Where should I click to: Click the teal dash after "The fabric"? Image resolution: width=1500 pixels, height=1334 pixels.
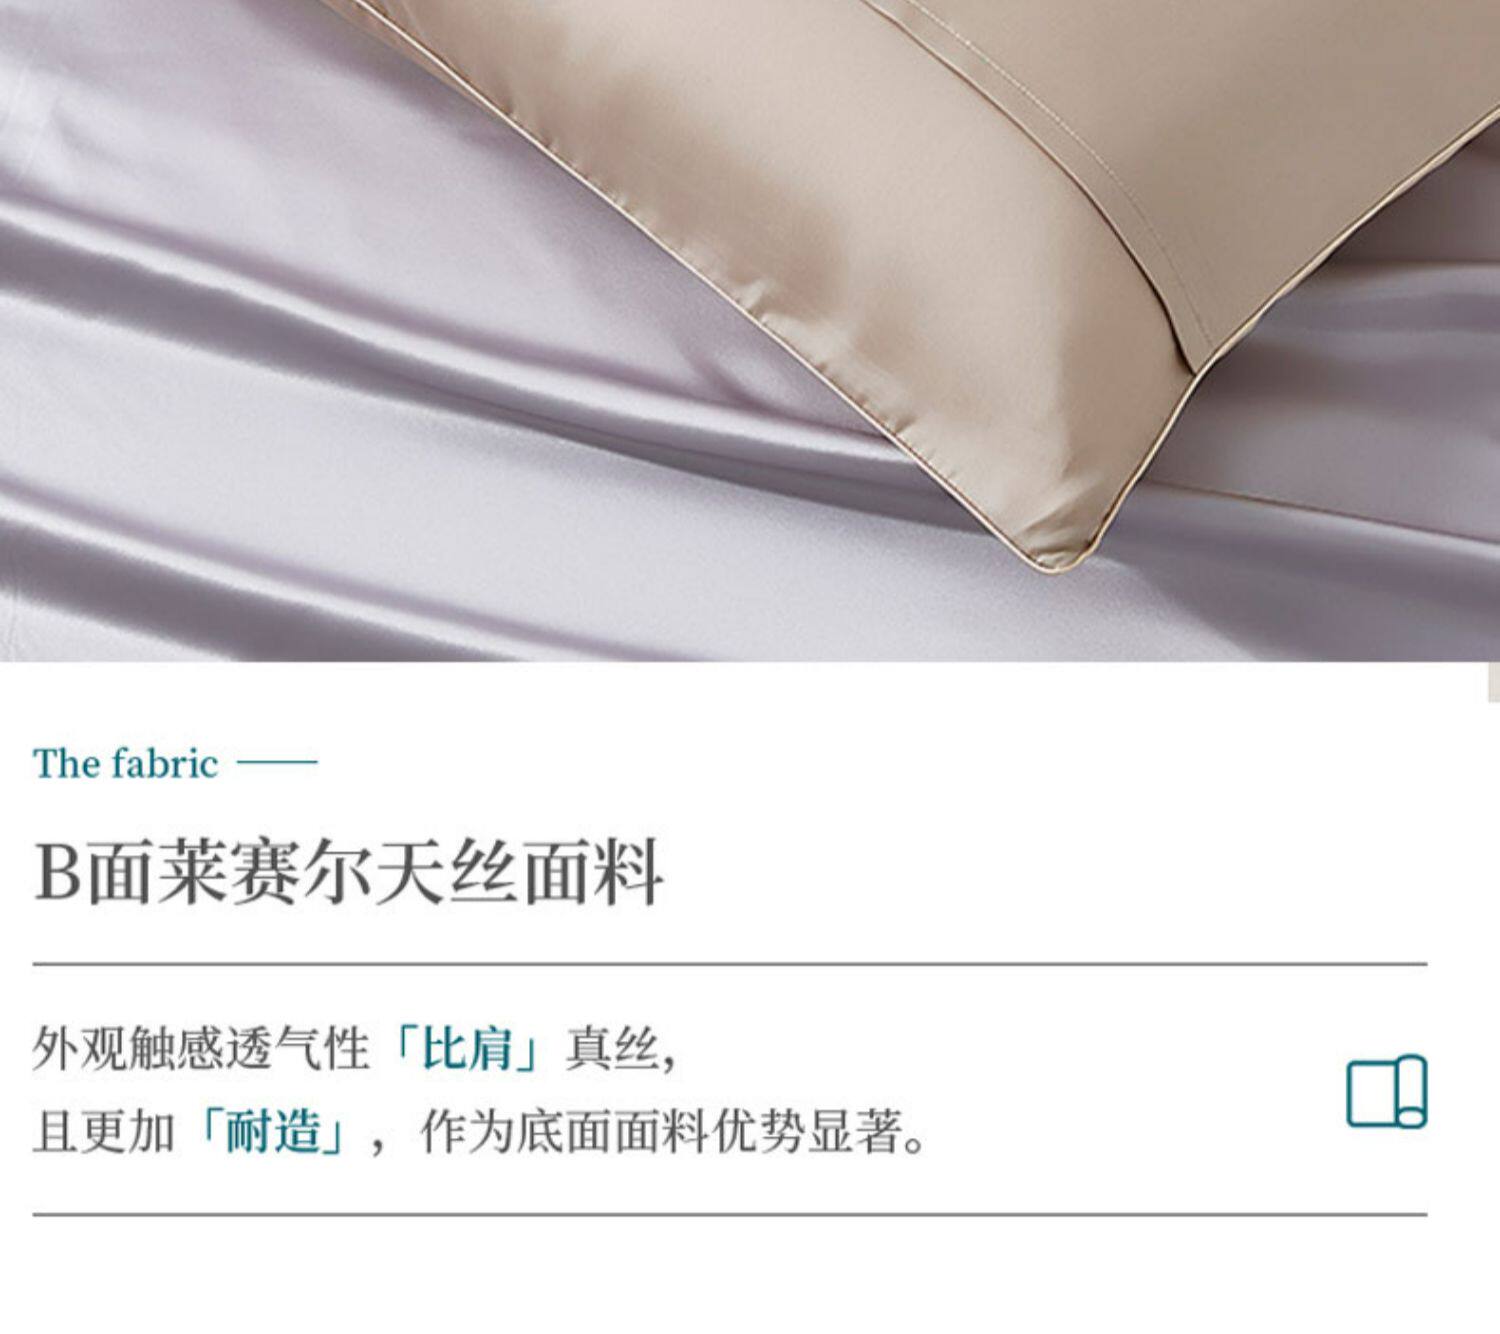pyautogui.click(x=277, y=763)
